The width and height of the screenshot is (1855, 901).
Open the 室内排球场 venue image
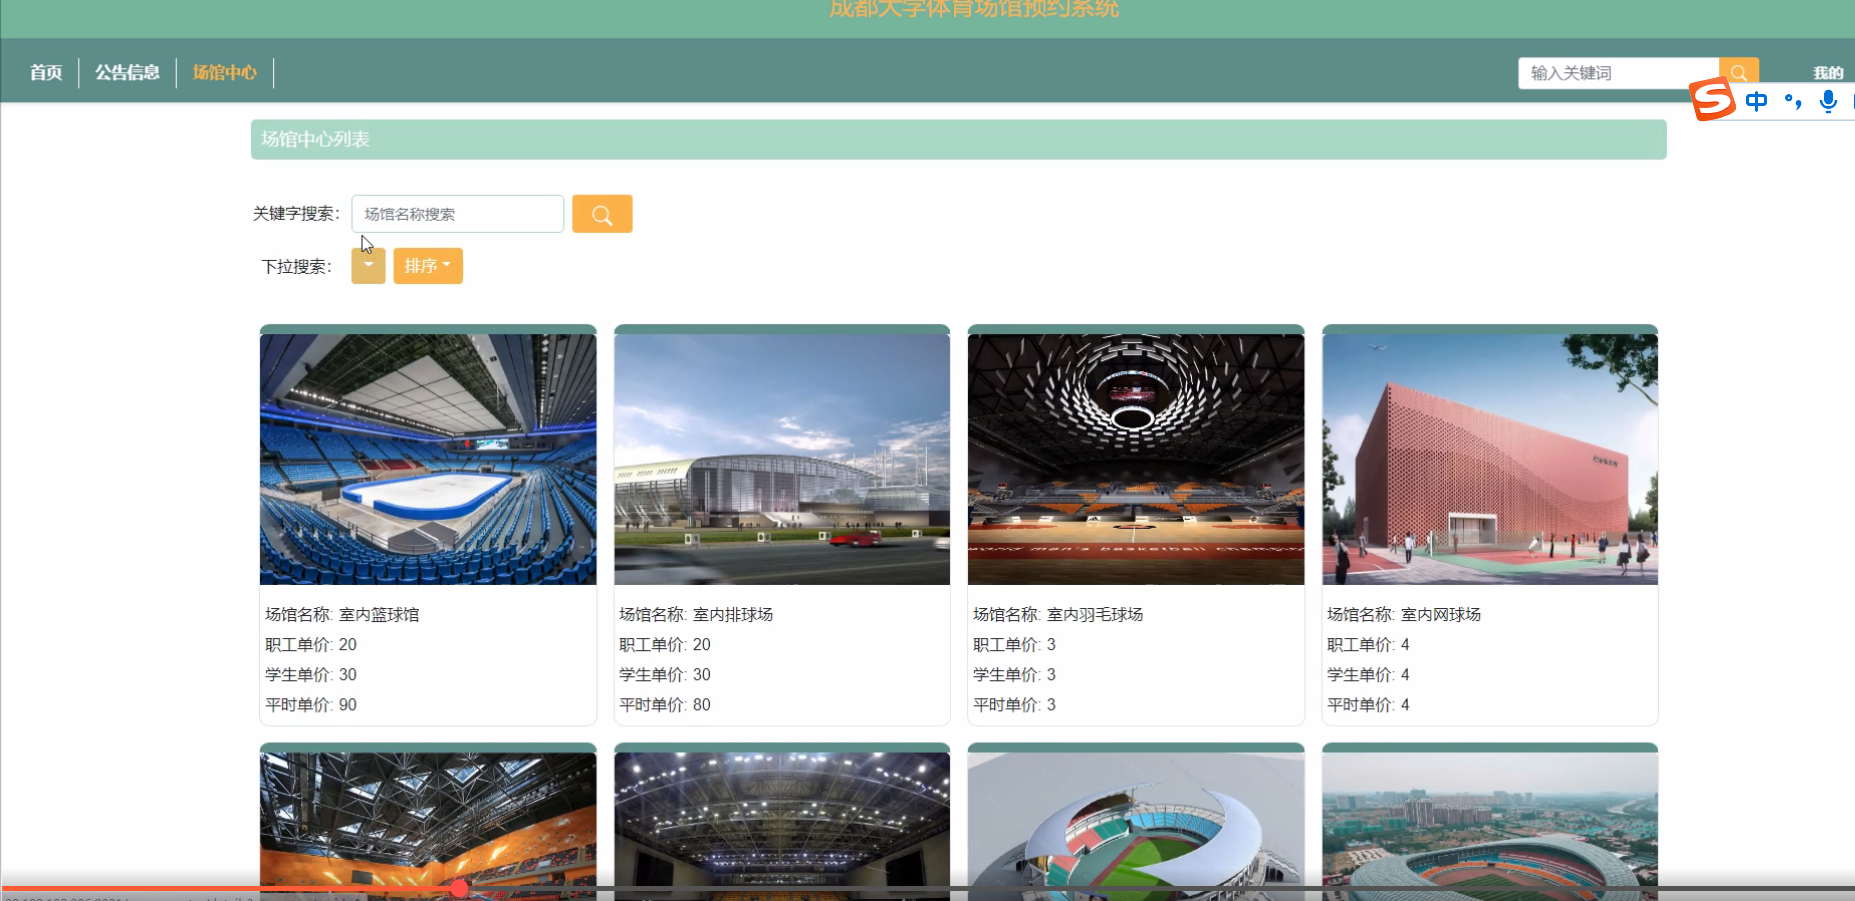click(x=782, y=459)
